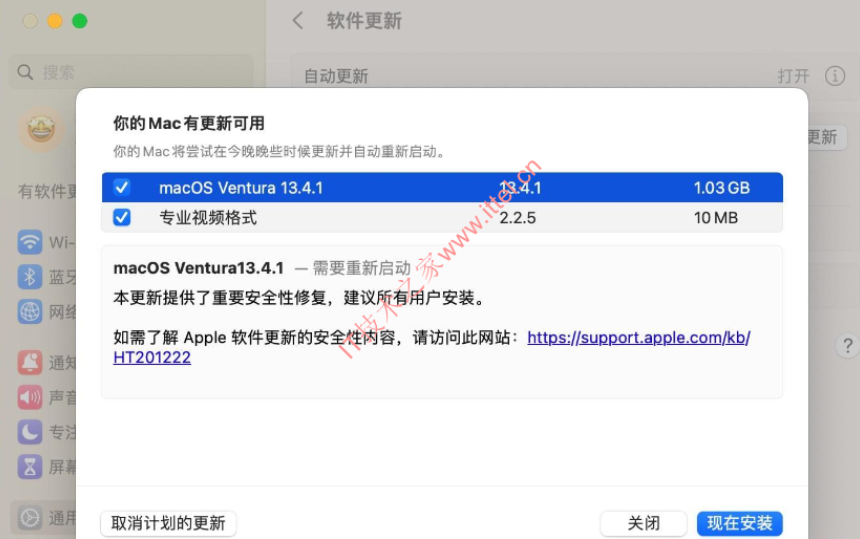Uncheck the 专业视频格式 update checkbox
Image resolution: width=860 pixels, height=539 pixels.
coord(122,218)
